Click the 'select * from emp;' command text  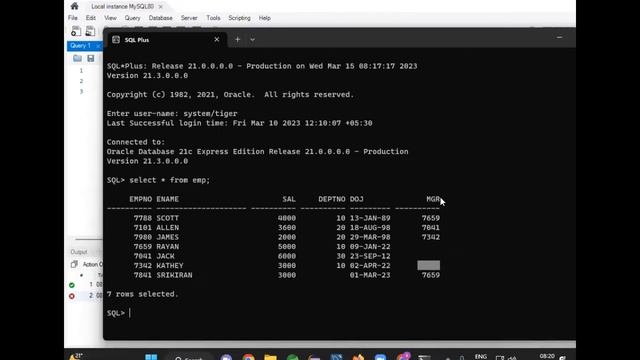169,180
